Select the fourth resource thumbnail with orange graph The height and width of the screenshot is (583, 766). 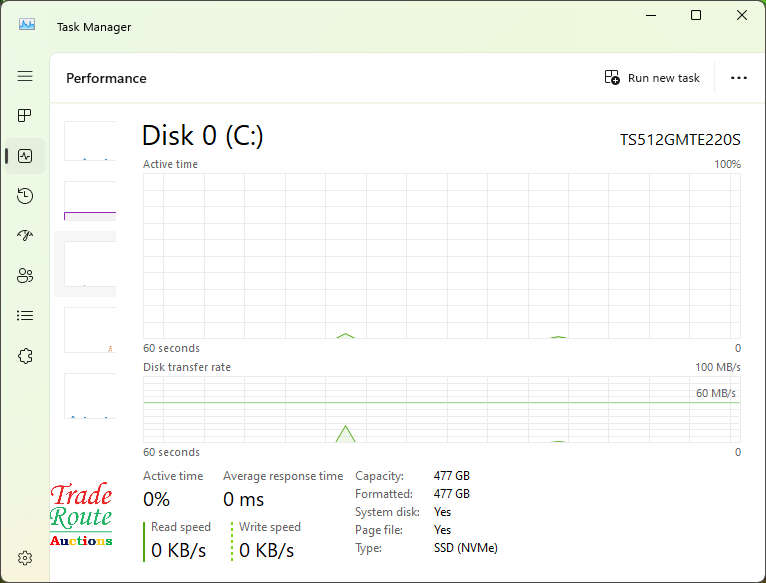pyautogui.click(x=90, y=330)
